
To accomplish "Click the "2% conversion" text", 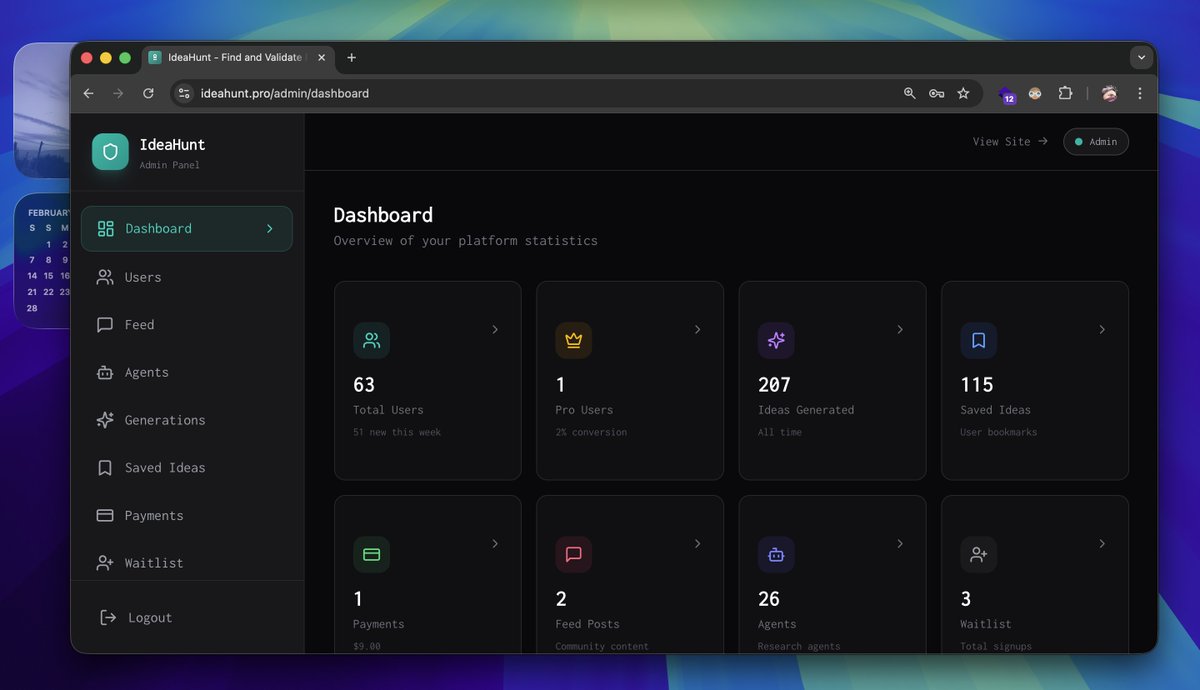I will coord(591,432).
